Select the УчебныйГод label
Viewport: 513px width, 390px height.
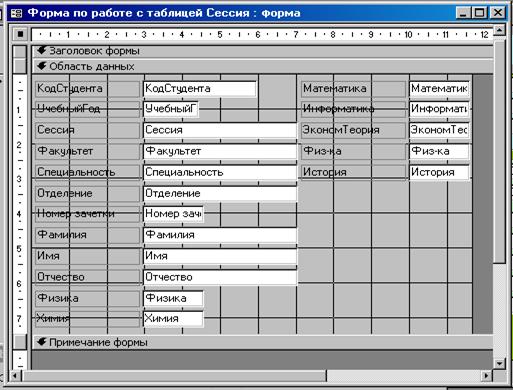pyautogui.click(x=88, y=109)
